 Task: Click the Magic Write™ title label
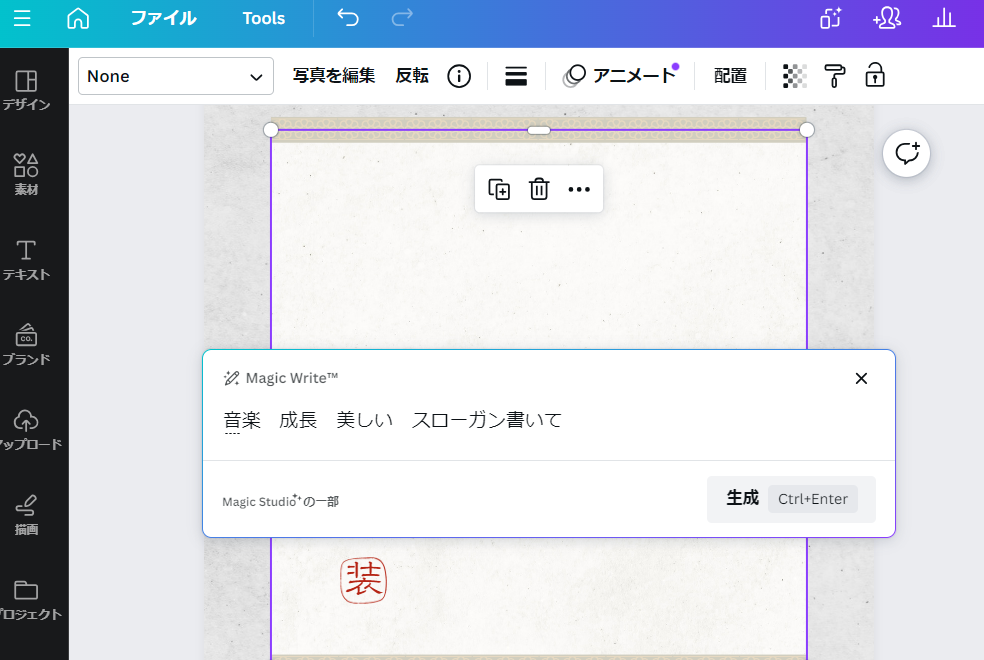click(292, 378)
